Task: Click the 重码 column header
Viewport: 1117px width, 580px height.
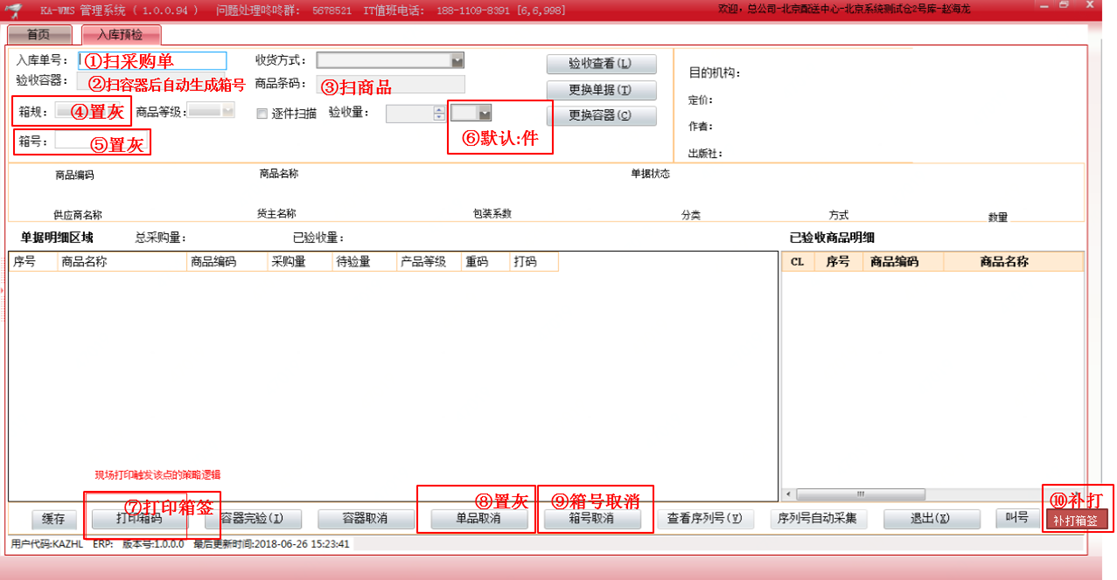Action: 485,261
